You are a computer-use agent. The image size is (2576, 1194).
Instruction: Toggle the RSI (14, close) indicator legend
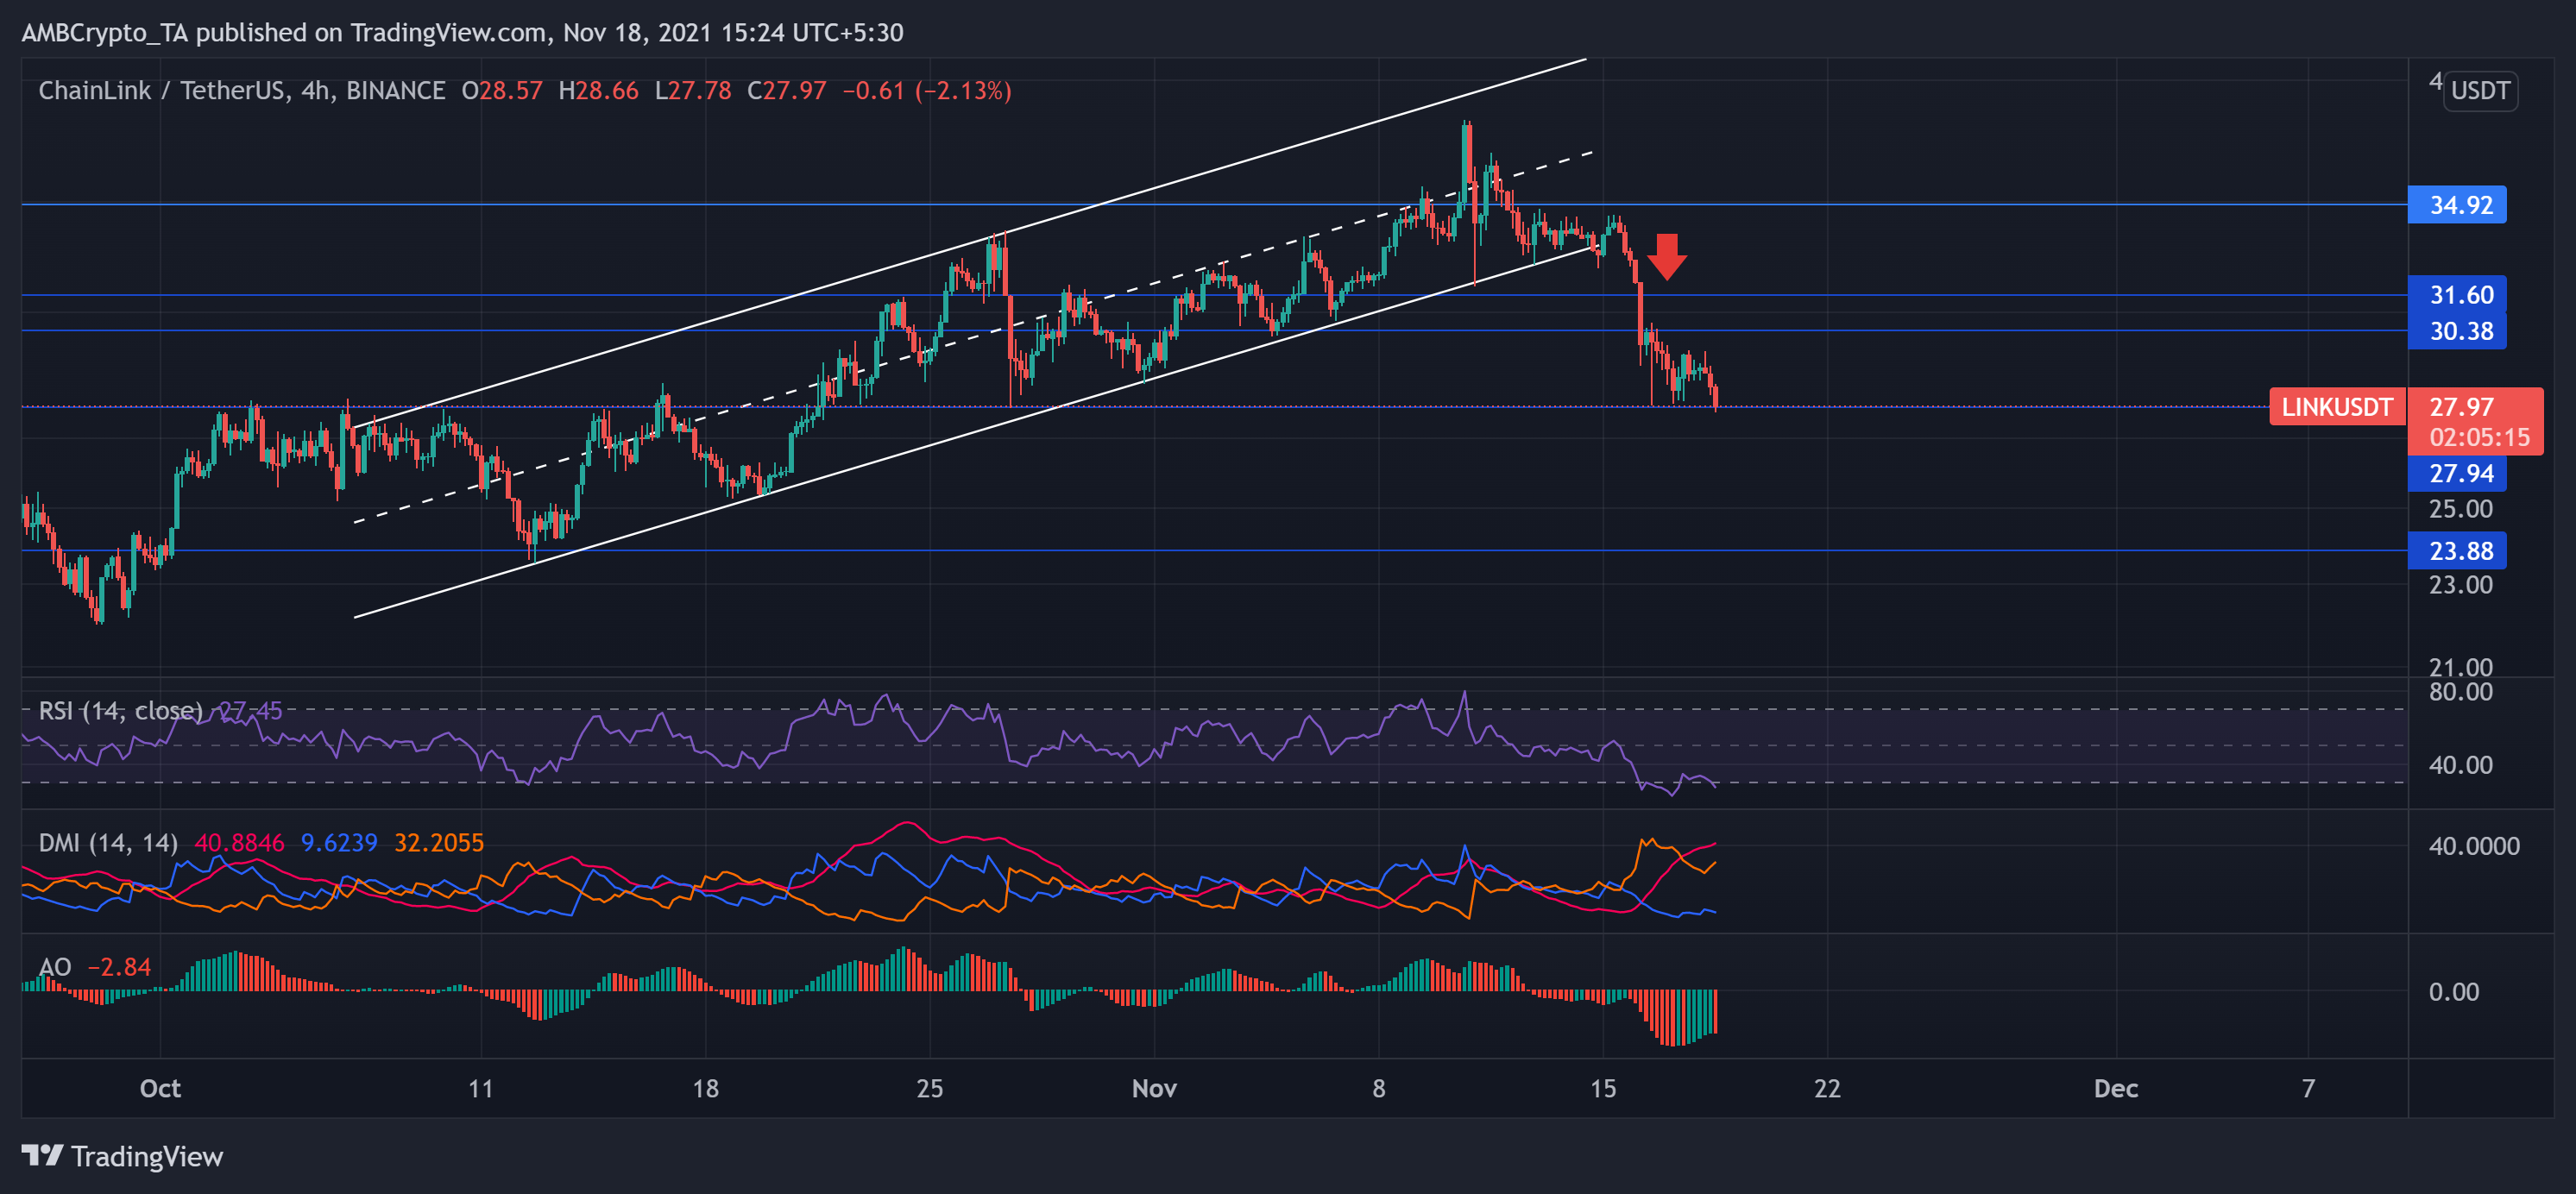click(120, 710)
